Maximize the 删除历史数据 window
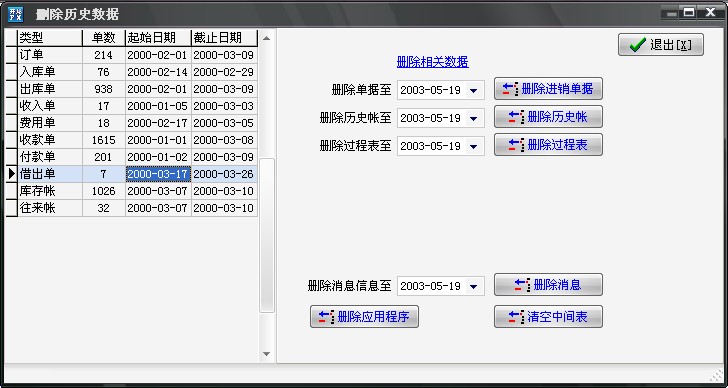Viewport: 728px width, 388px height. click(689, 13)
